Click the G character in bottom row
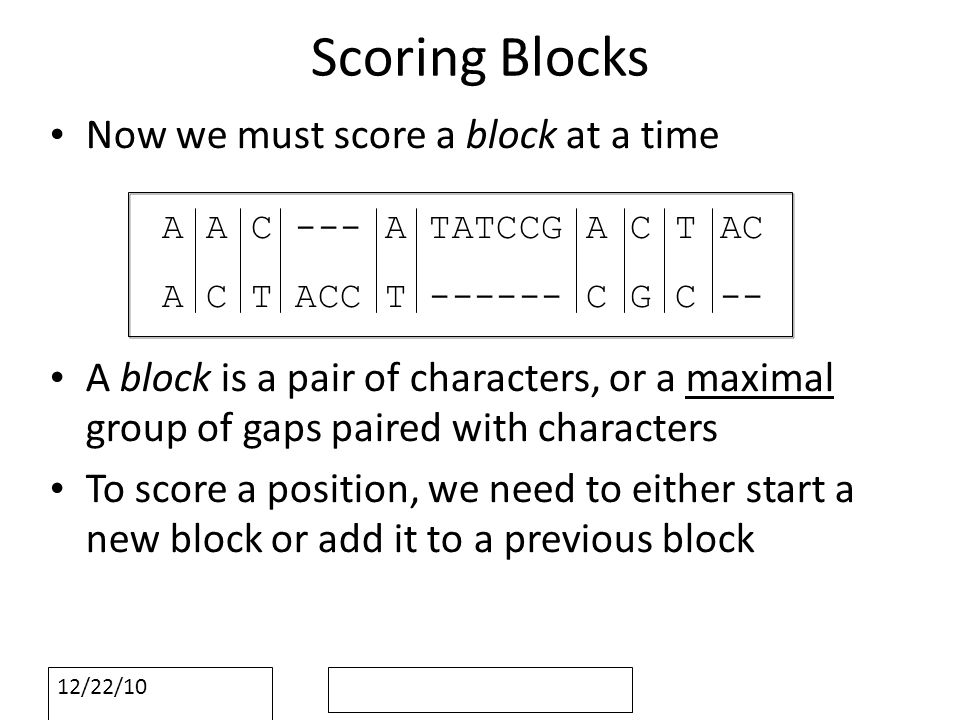 640,298
